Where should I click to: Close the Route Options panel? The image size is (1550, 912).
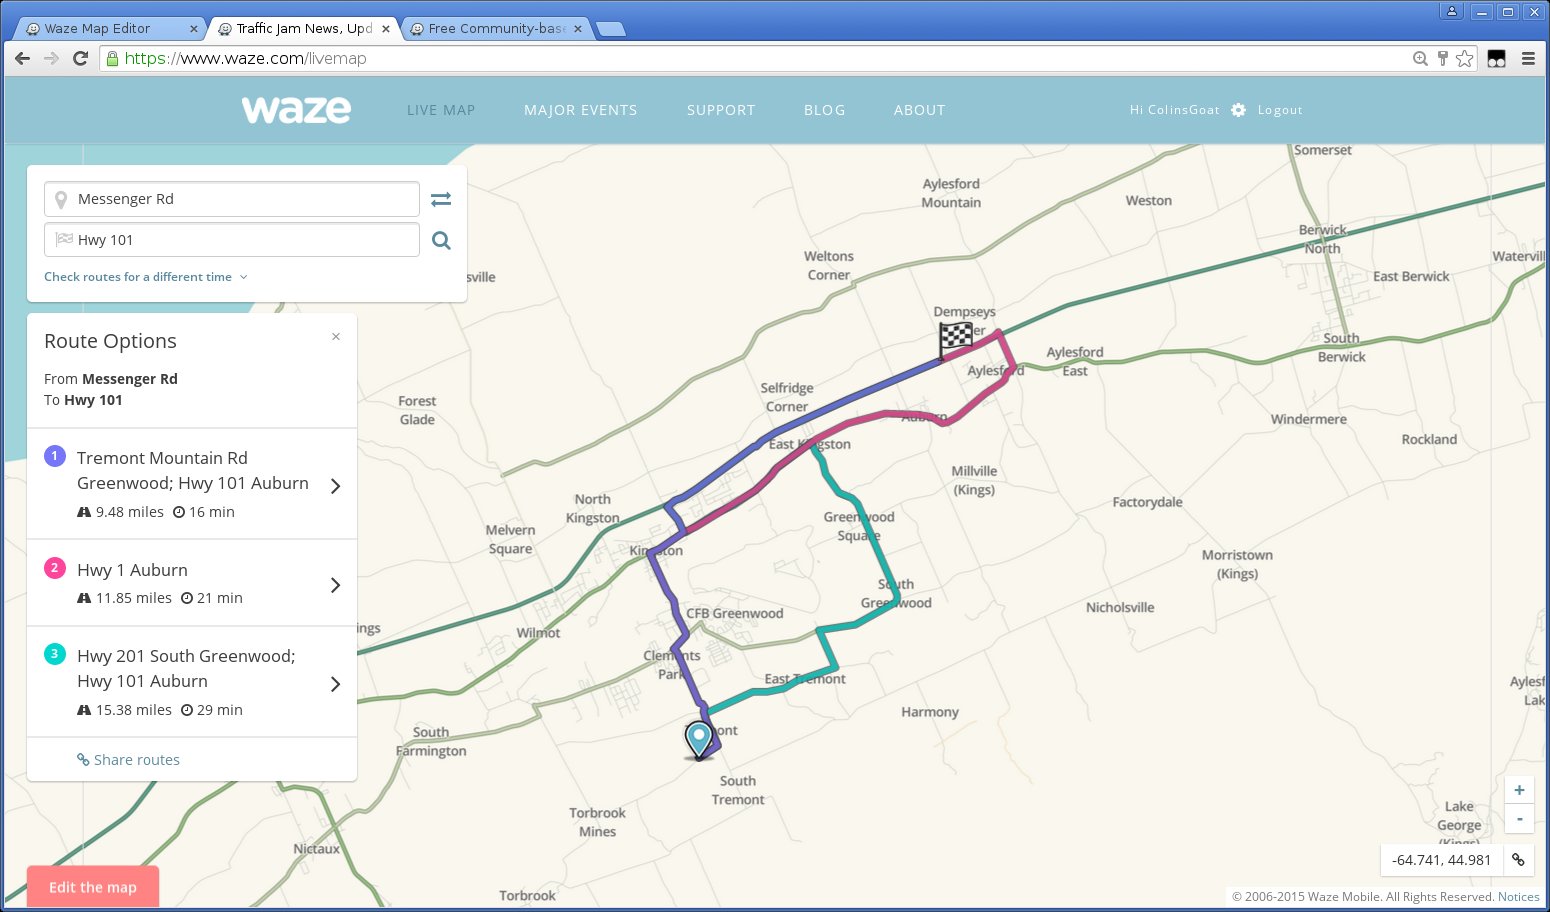click(336, 337)
